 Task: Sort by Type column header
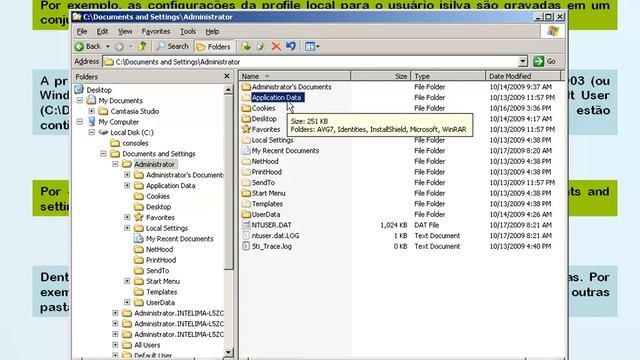tap(448, 76)
